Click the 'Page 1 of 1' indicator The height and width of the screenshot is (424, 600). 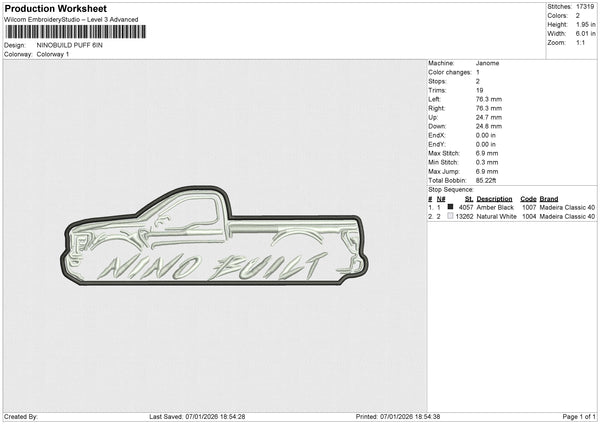pyautogui.click(x=579, y=417)
